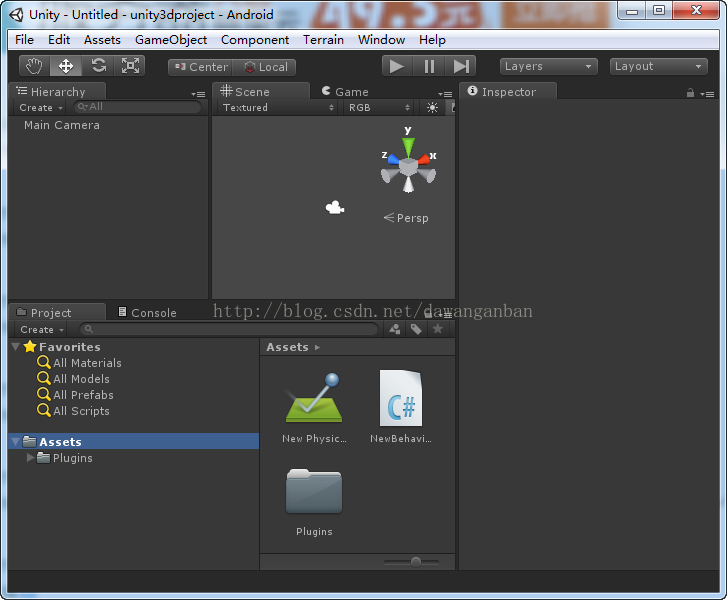Select Main Camera in Hierarchy
This screenshot has width=727, height=600.
[62, 125]
